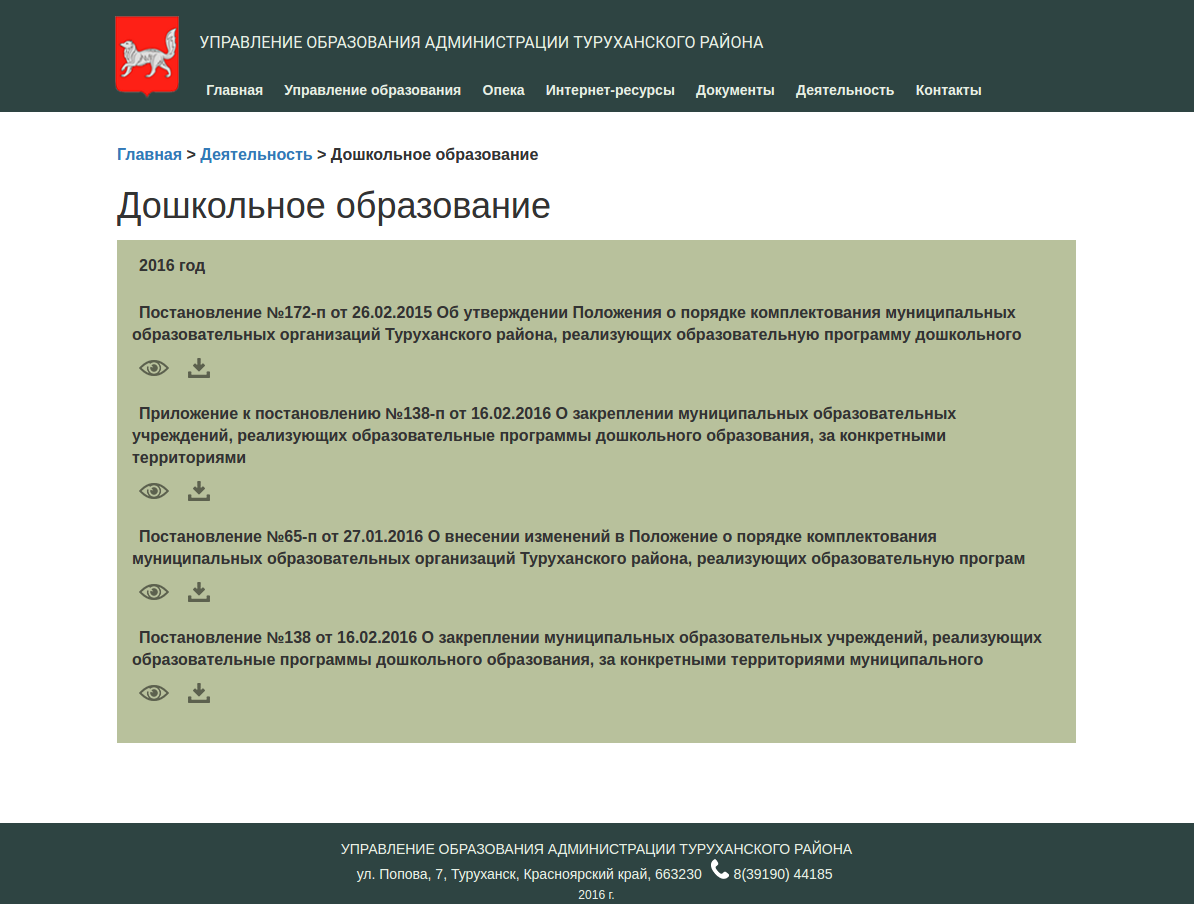This screenshot has width=1194, height=904.
Task: View Постановление №65-п with eye icon
Action: tap(154, 592)
